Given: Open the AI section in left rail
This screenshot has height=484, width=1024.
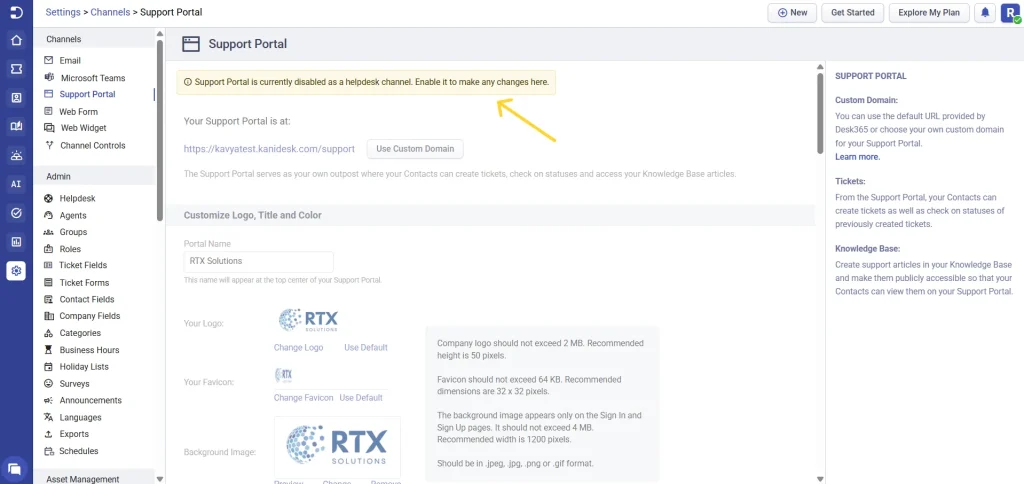Looking at the screenshot, I should tap(16, 184).
